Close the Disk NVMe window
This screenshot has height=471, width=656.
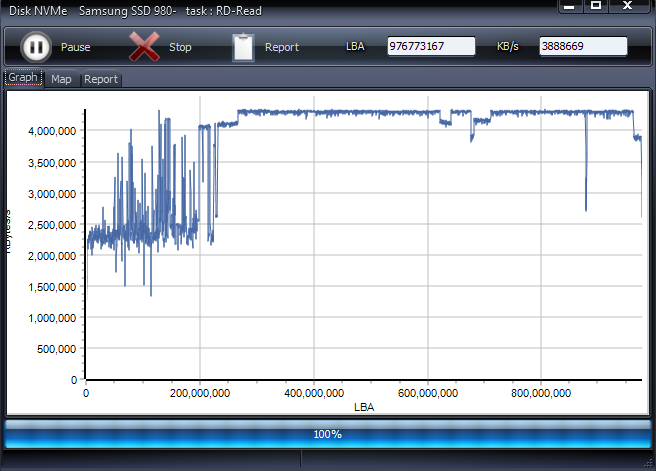pyautogui.click(x=628, y=6)
